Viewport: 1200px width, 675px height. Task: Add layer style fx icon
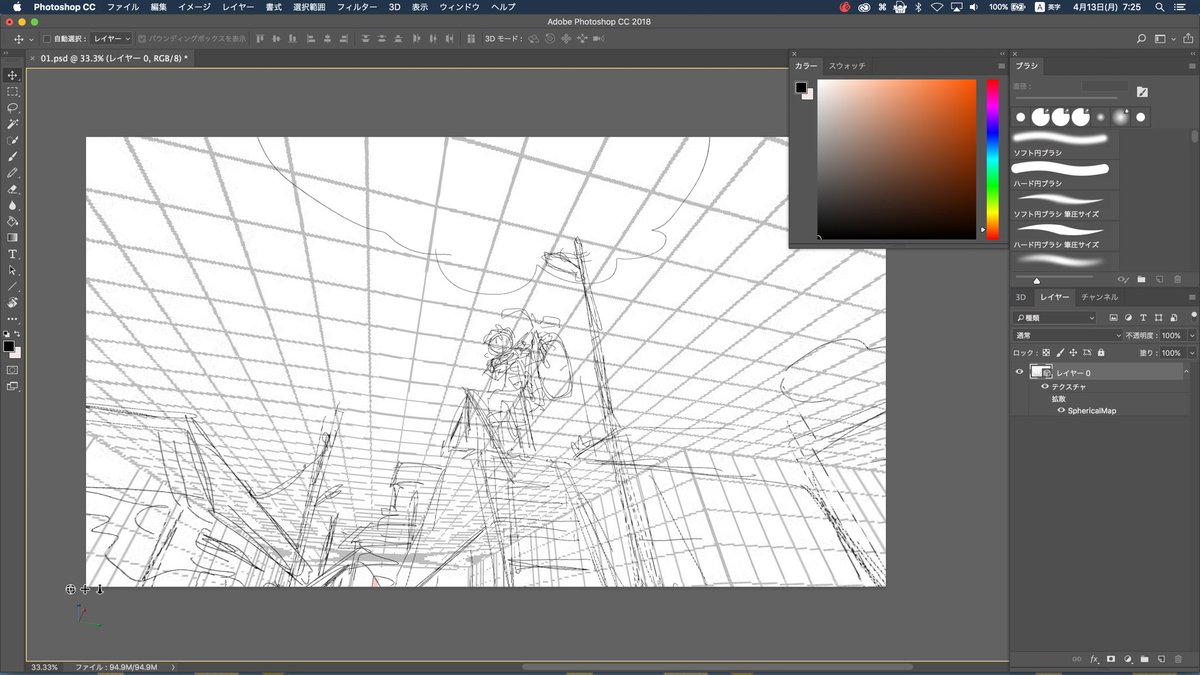(1094, 659)
